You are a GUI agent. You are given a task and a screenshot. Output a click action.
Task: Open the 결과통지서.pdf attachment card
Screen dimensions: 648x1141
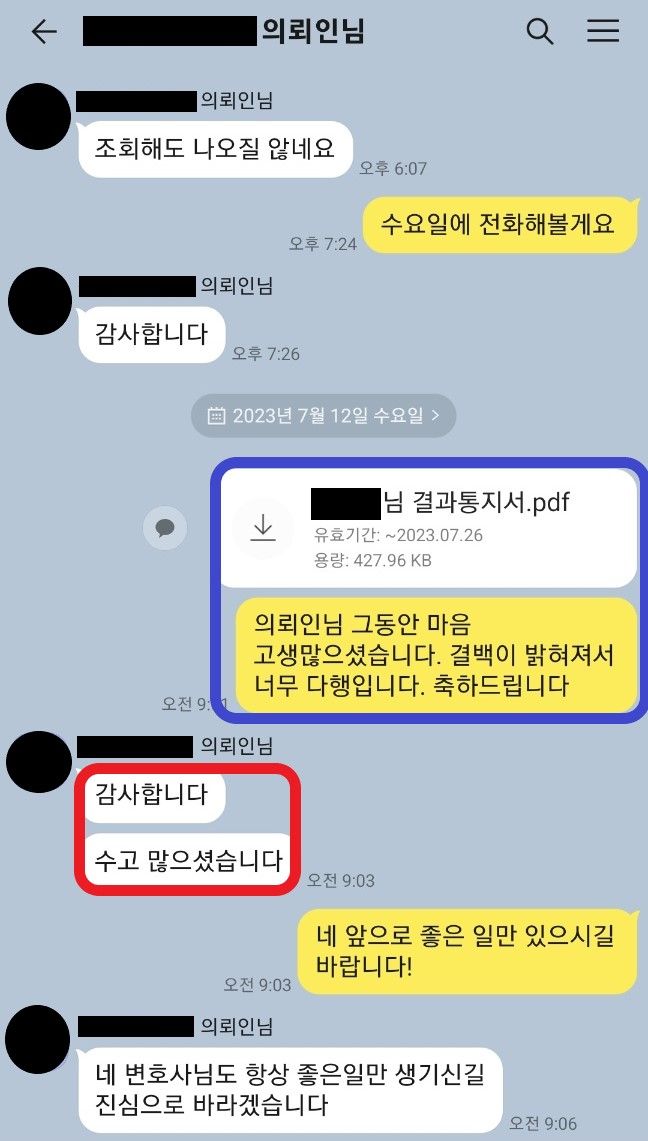(429, 528)
